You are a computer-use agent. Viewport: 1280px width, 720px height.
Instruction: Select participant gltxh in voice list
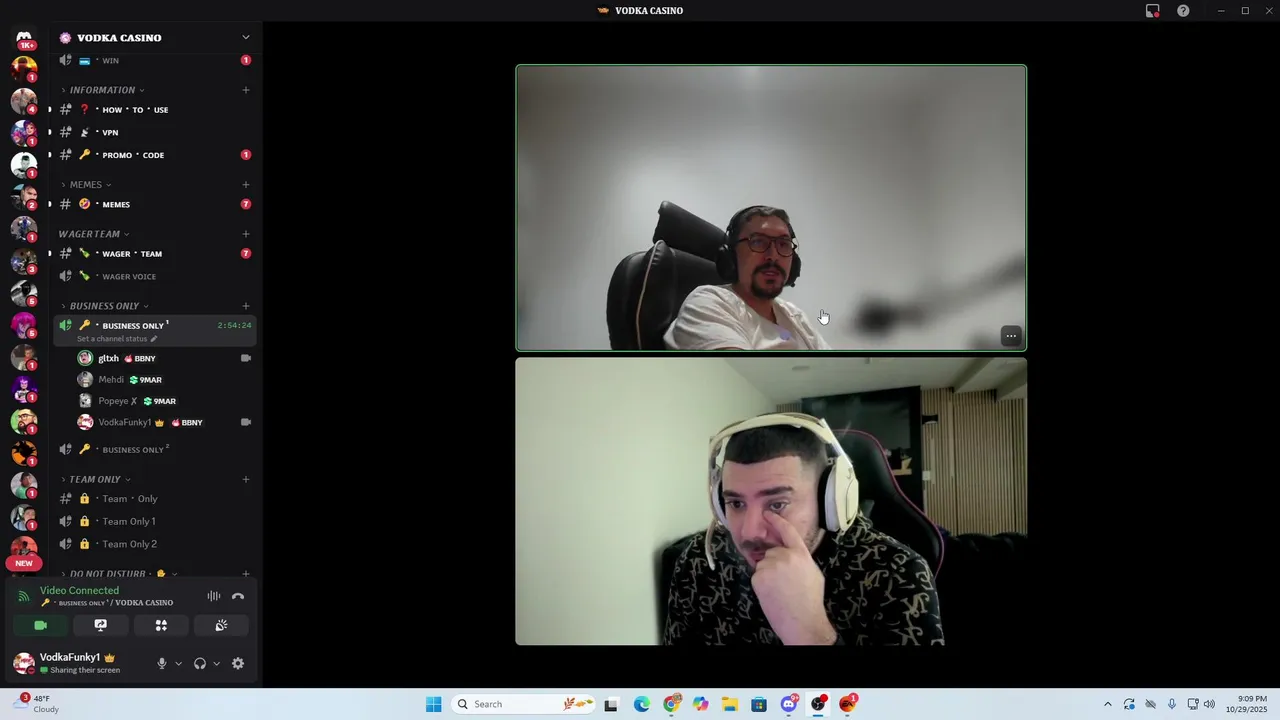point(164,358)
